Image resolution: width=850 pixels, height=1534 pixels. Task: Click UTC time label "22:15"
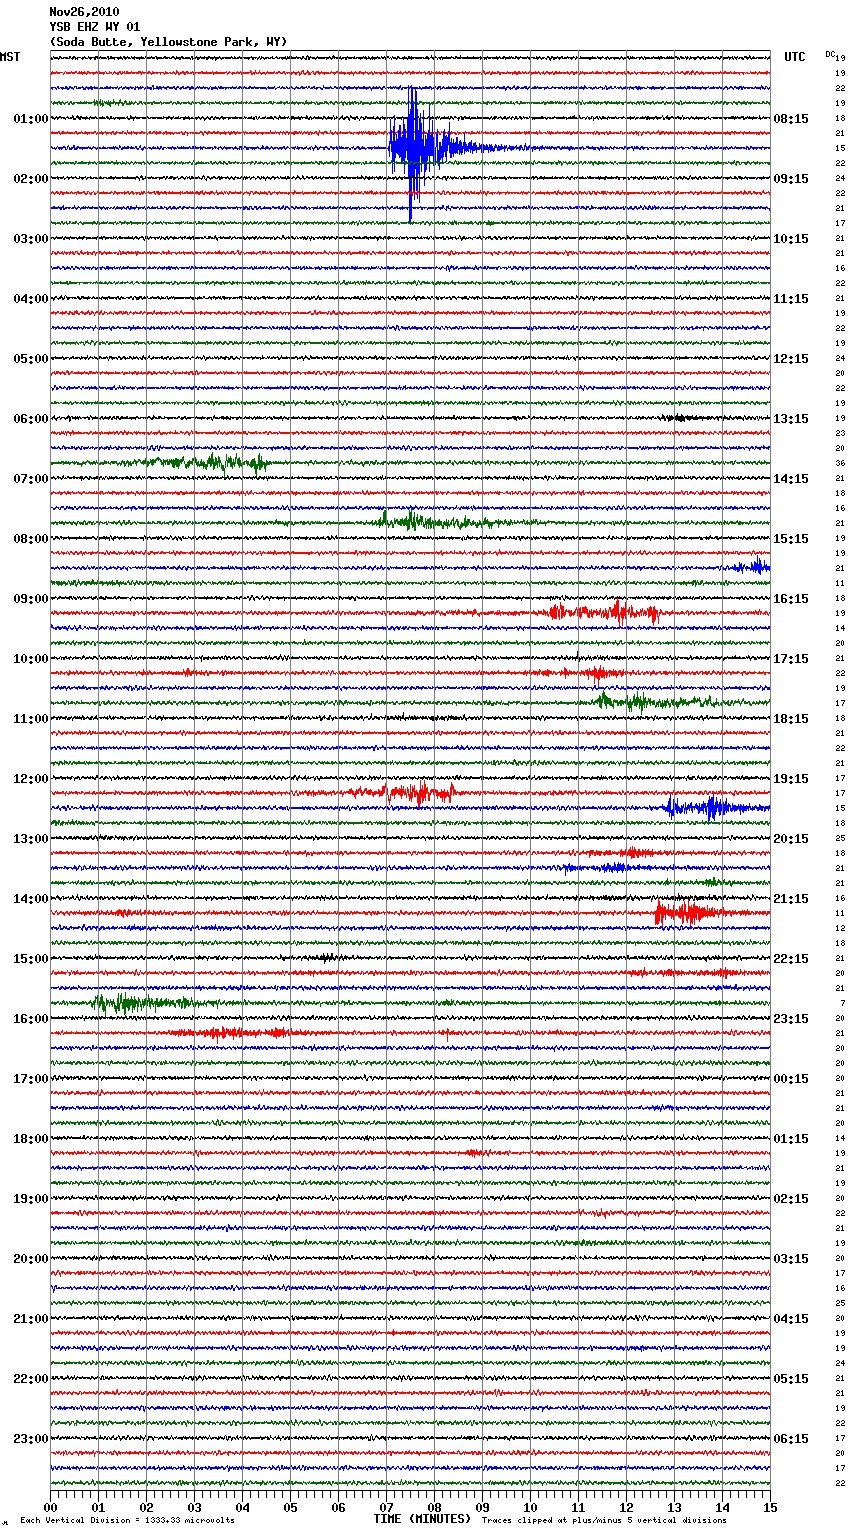click(791, 959)
